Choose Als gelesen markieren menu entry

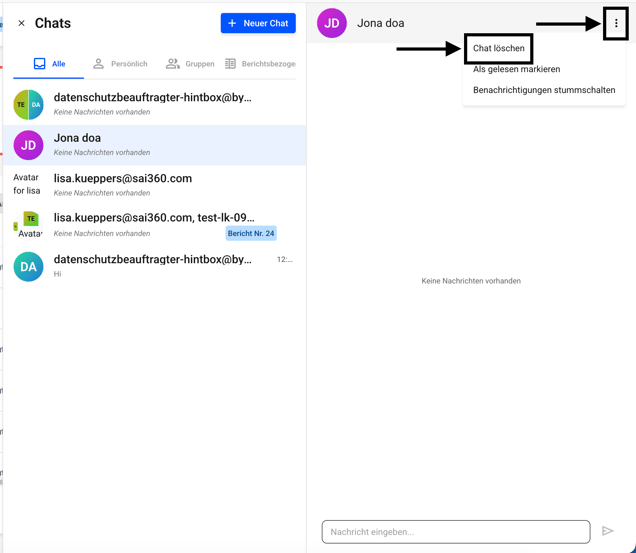pyautogui.click(x=516, y=69)
